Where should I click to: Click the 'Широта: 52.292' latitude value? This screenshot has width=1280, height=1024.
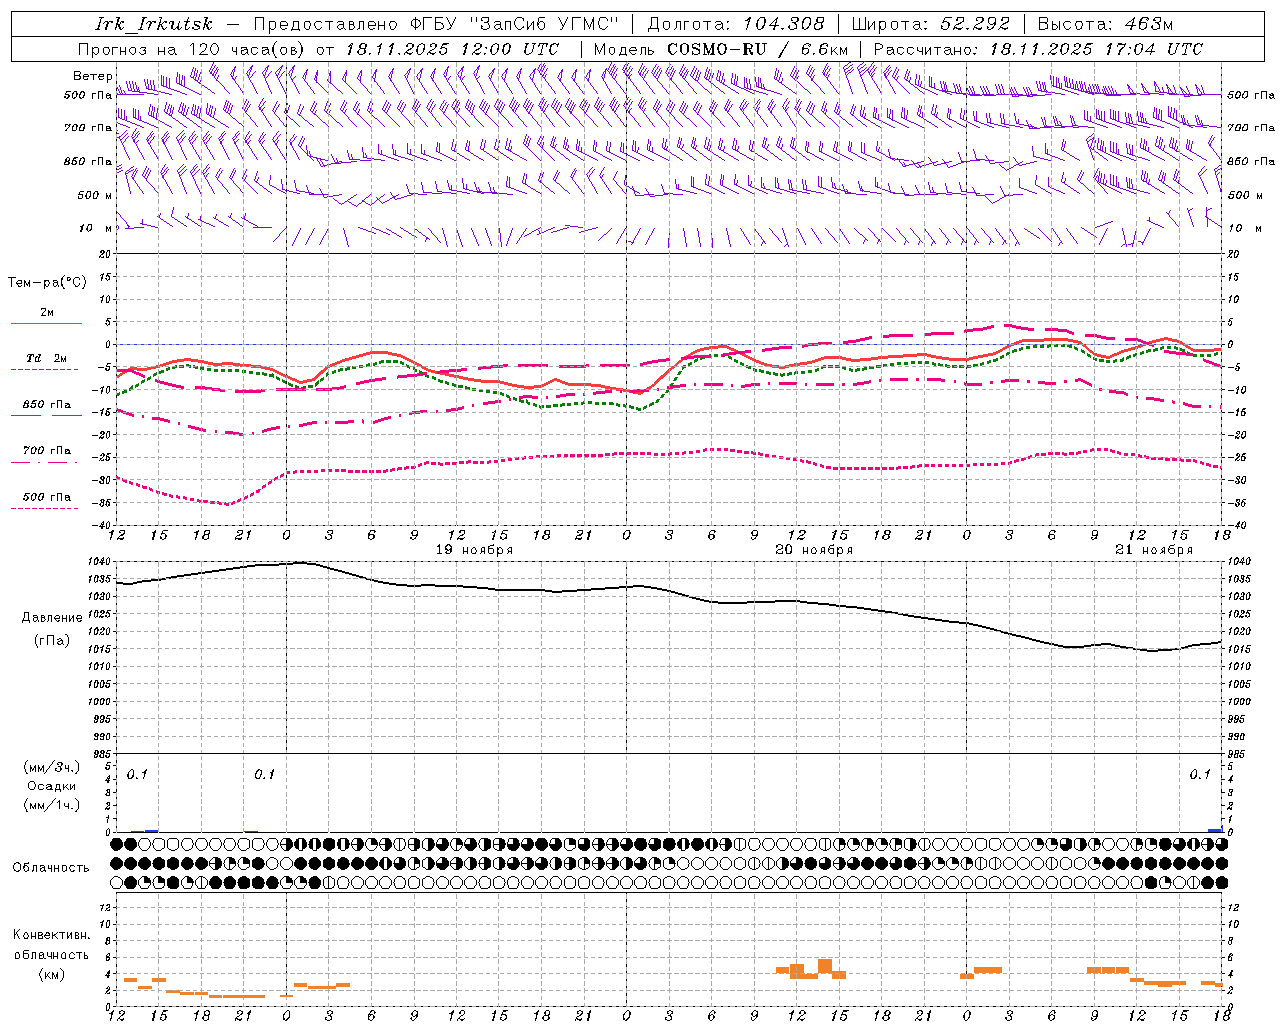click(x=931, y=24)
